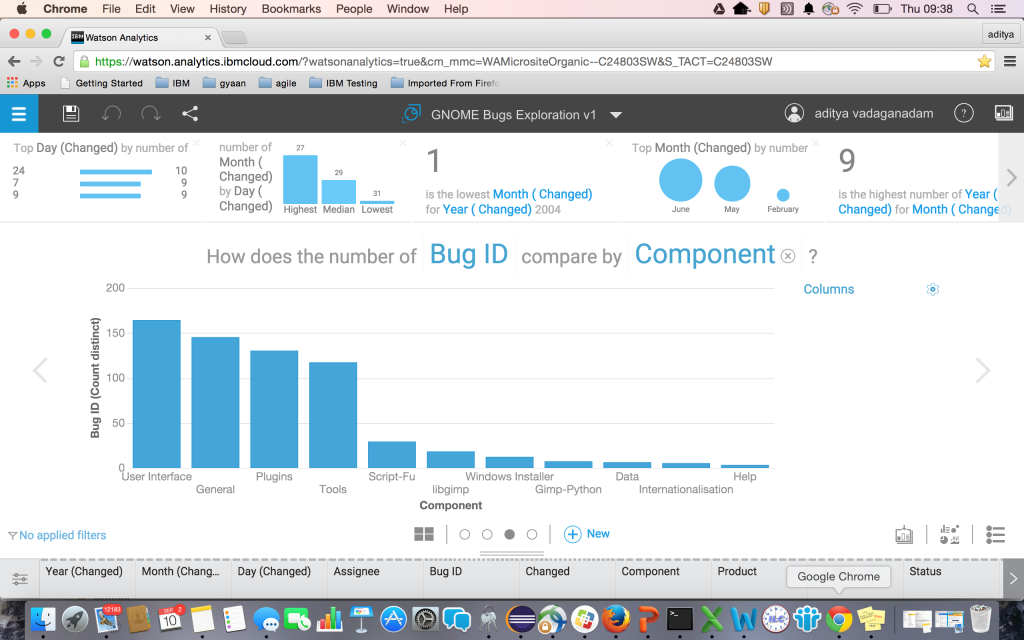Open the blue hamburger menu

pos(19,113)
